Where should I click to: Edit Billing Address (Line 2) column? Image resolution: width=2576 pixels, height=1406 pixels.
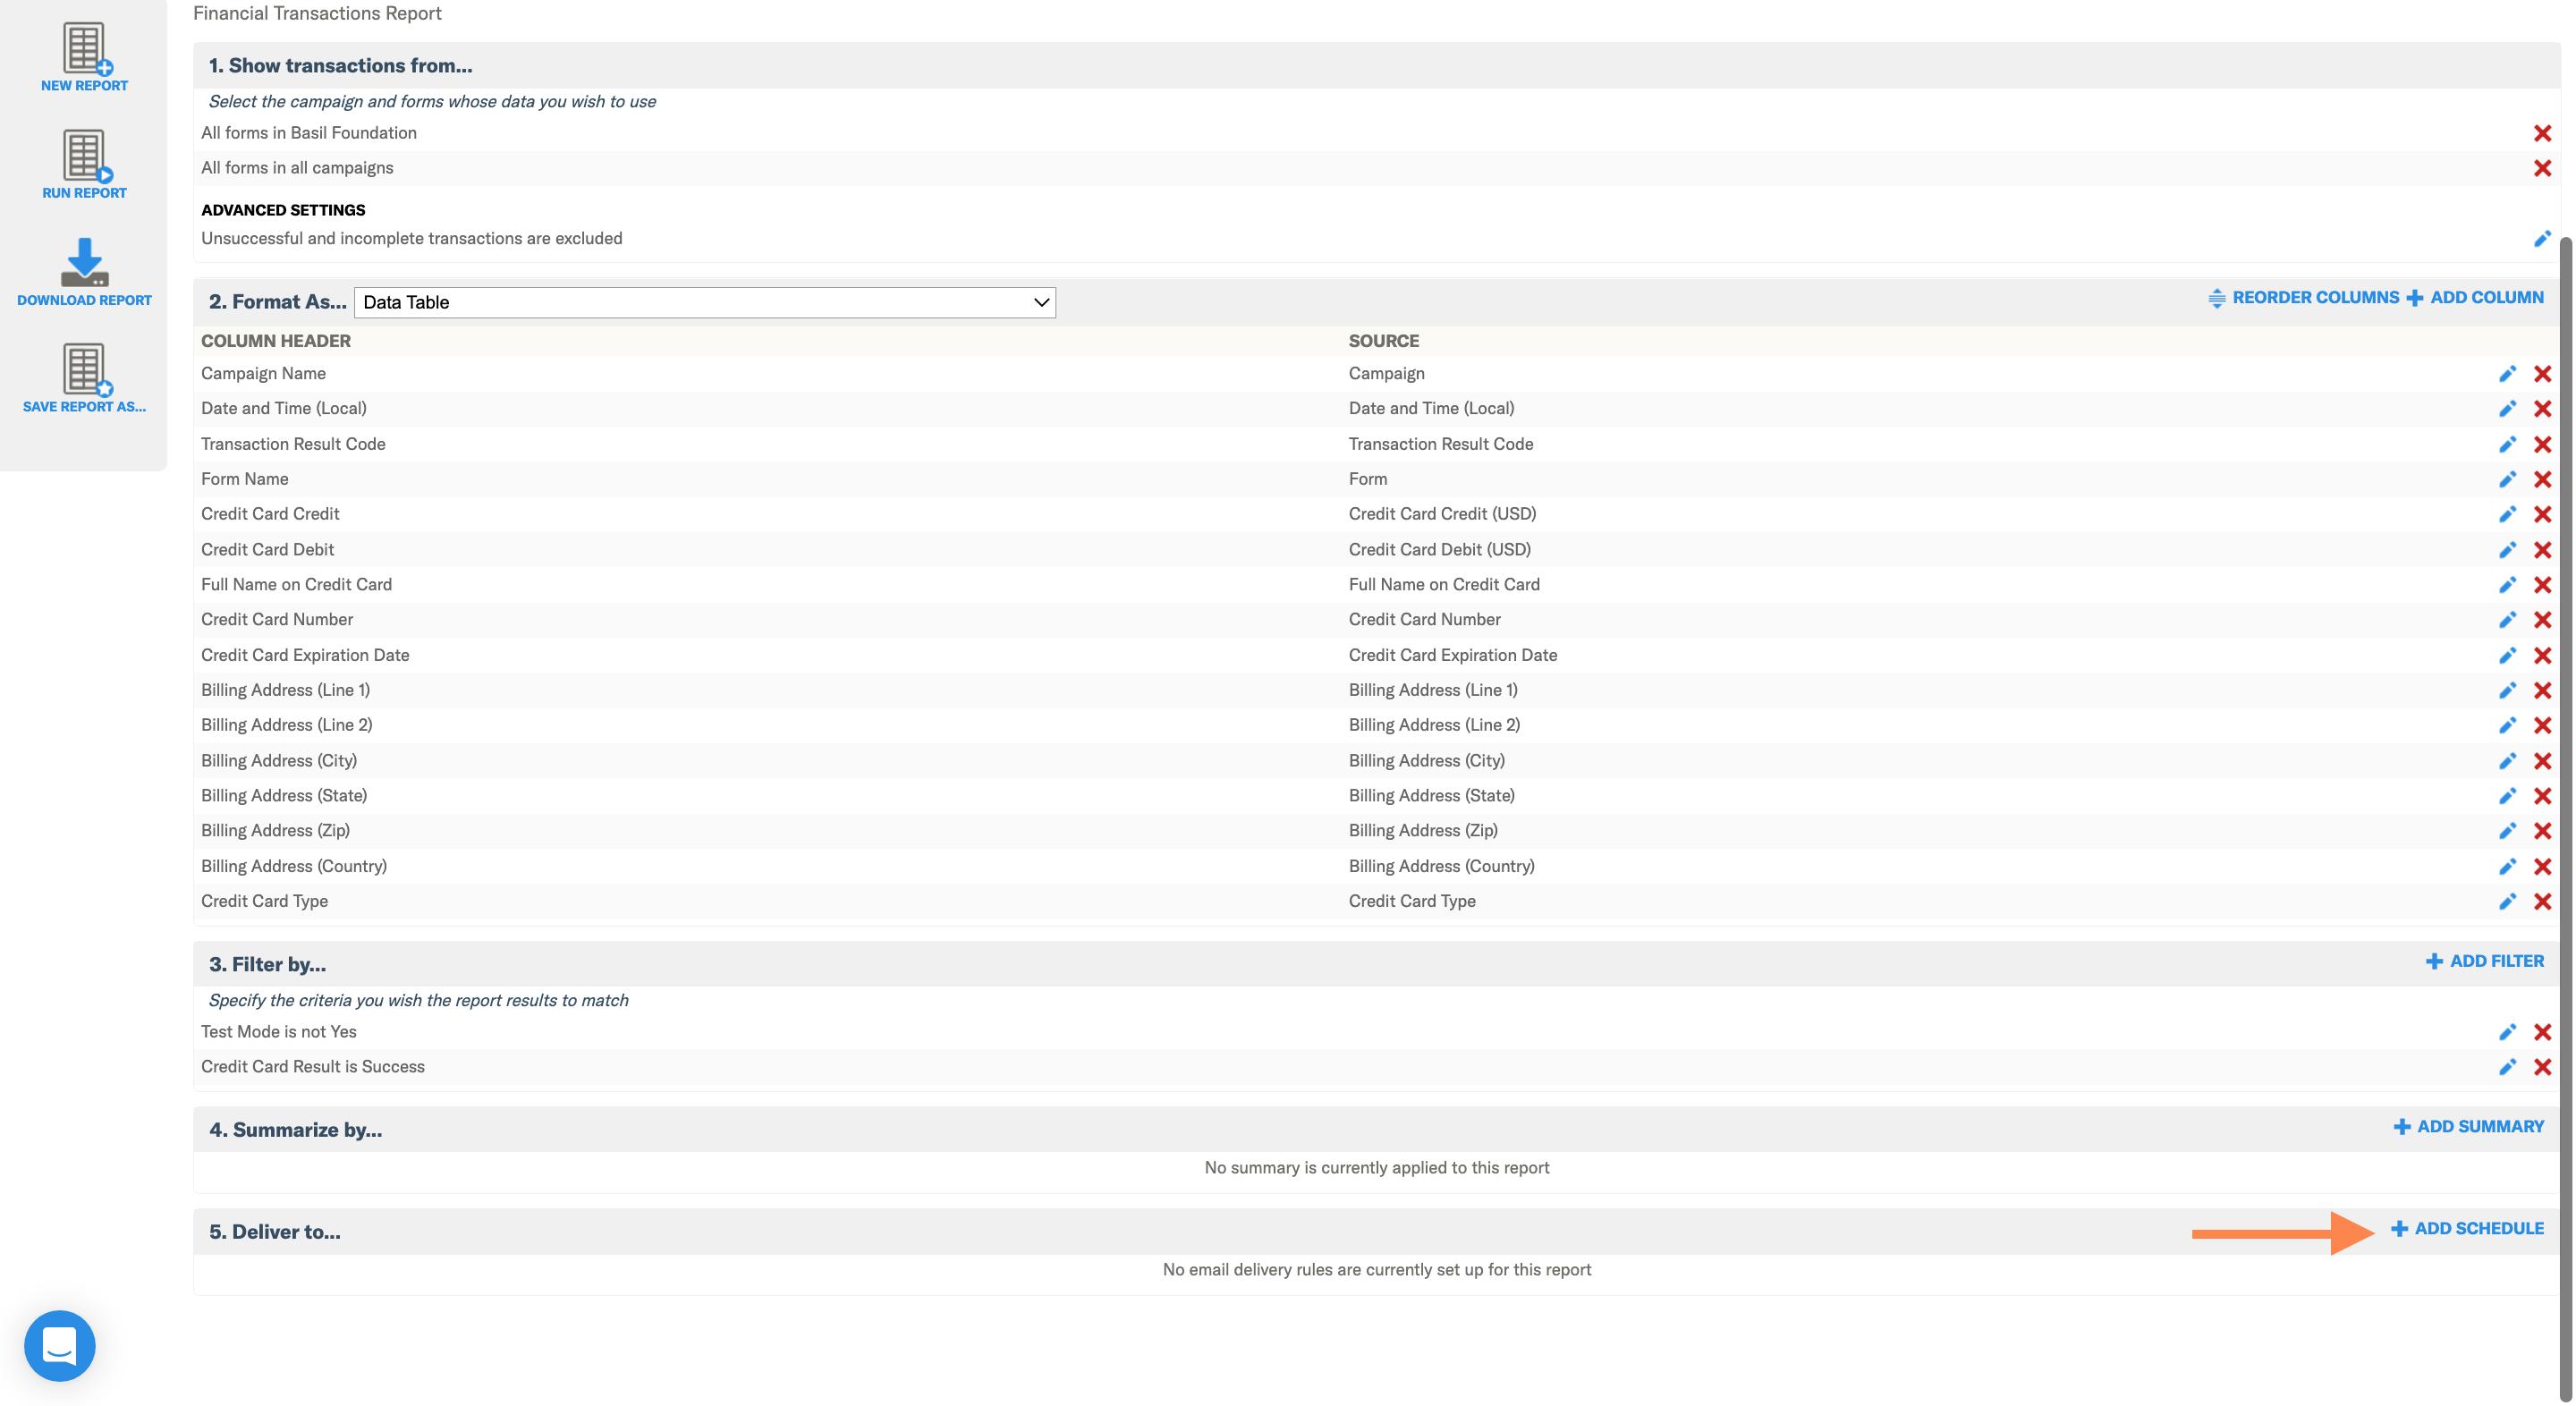point(2507,725)
